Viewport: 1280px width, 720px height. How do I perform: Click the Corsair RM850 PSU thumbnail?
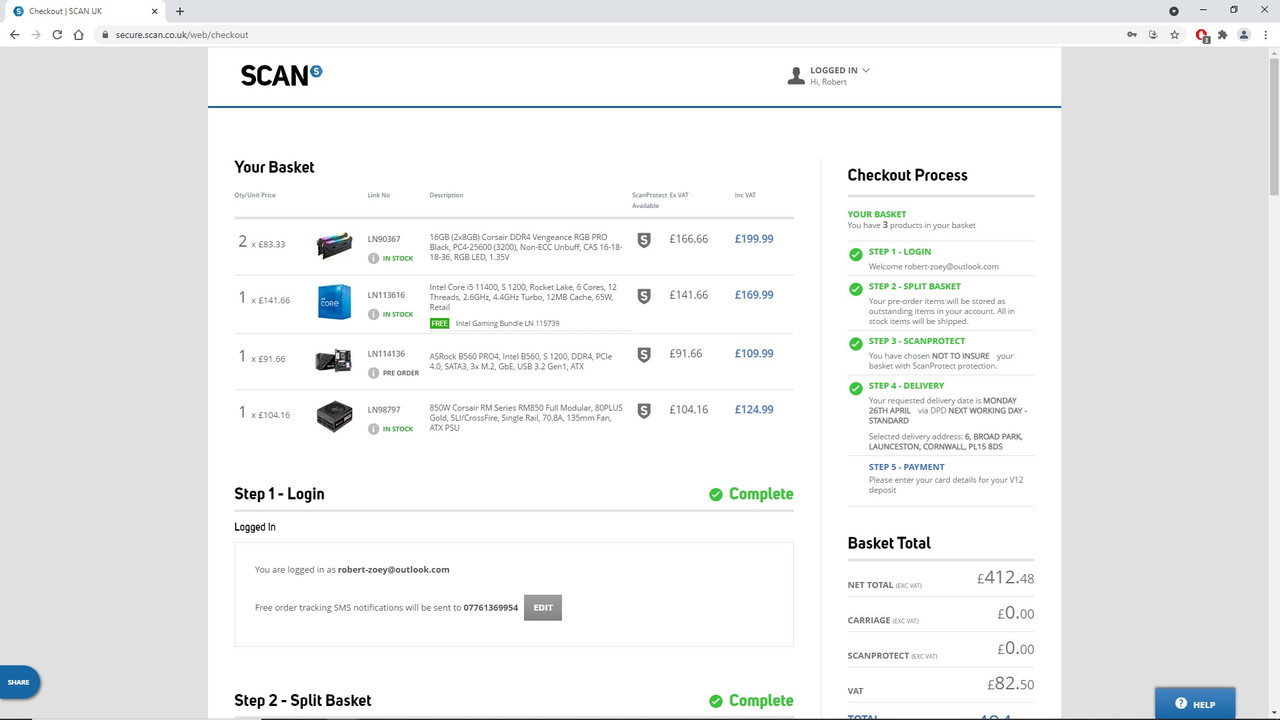334,416
